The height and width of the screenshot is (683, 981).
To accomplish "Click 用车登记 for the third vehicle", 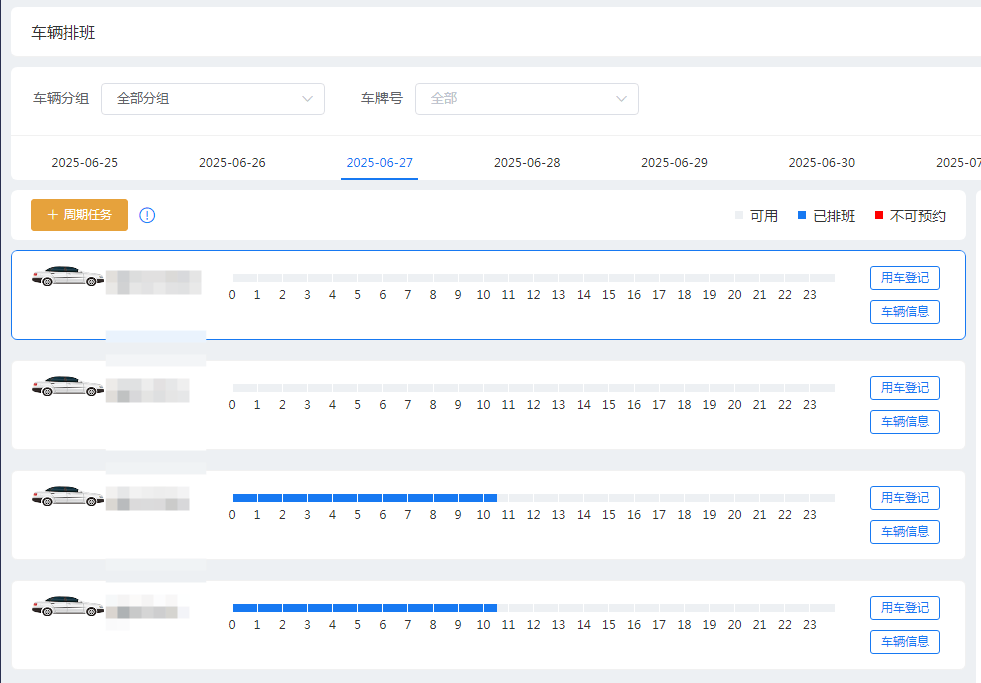I will [x=905, y=498].
